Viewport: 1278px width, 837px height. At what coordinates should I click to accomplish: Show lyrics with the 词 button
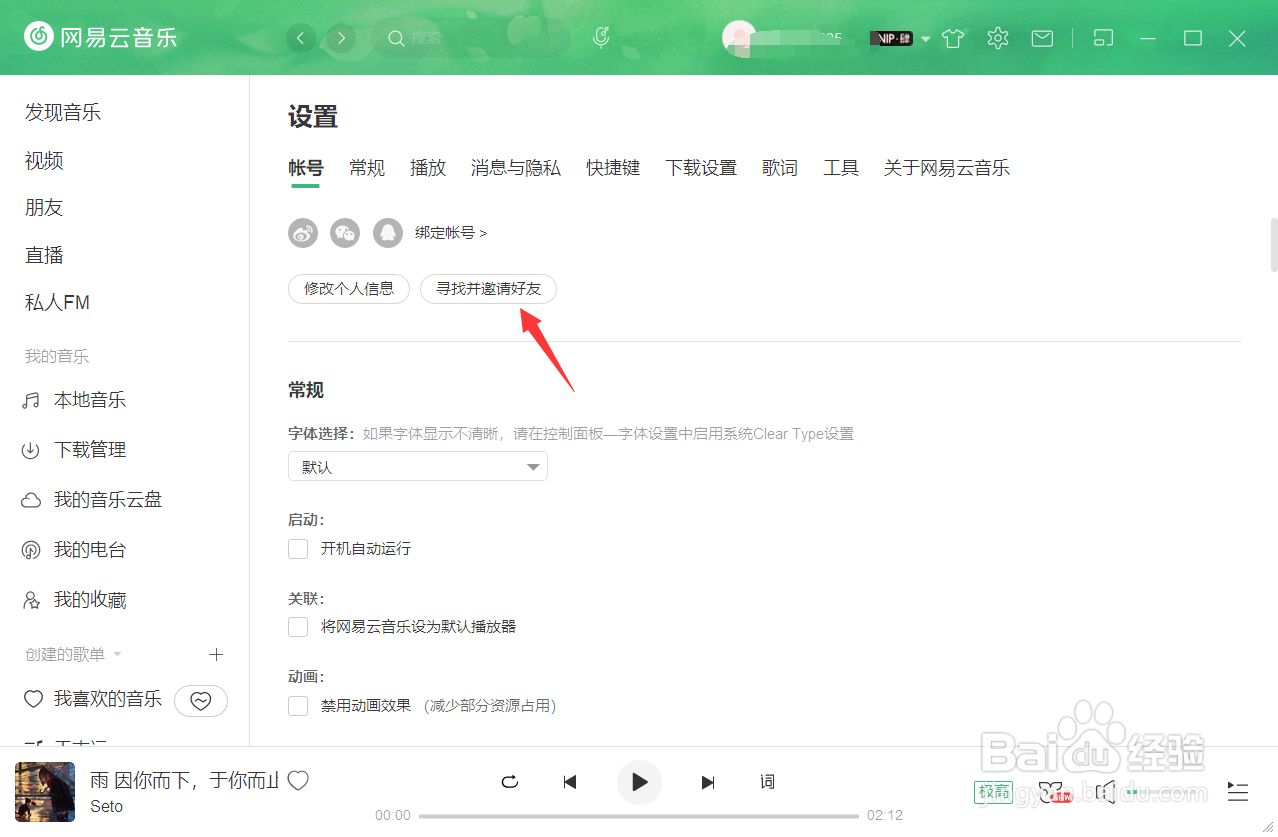[x=767, y=782]
